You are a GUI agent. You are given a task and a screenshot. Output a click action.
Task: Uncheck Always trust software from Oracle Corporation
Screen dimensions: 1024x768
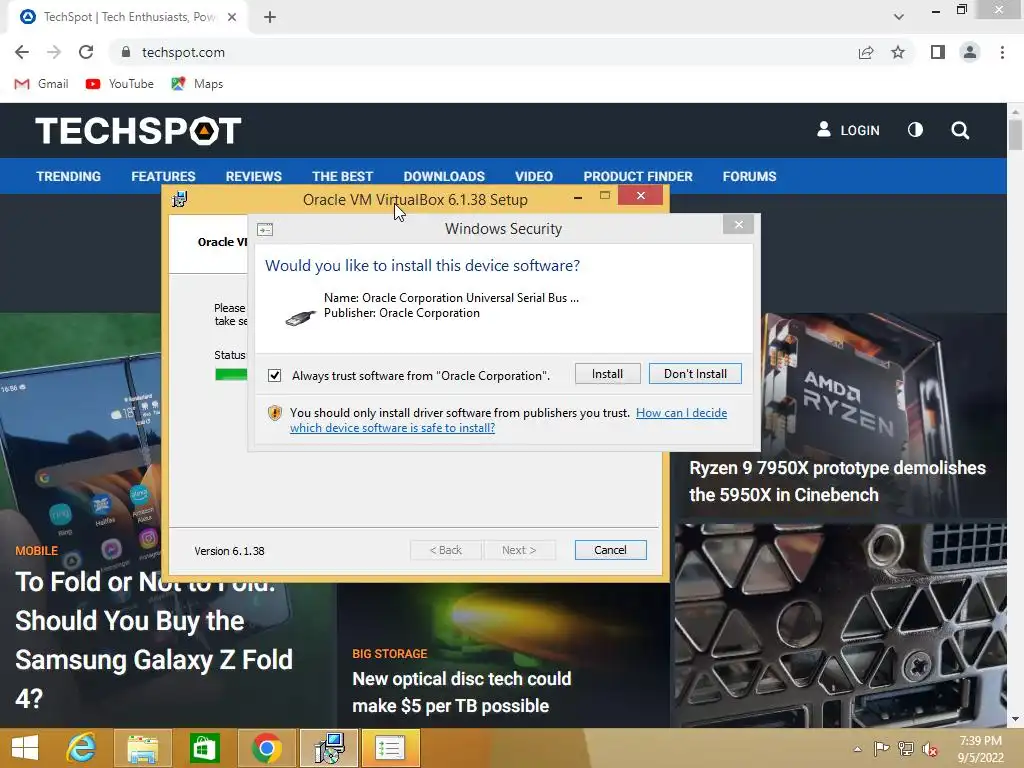274,376
